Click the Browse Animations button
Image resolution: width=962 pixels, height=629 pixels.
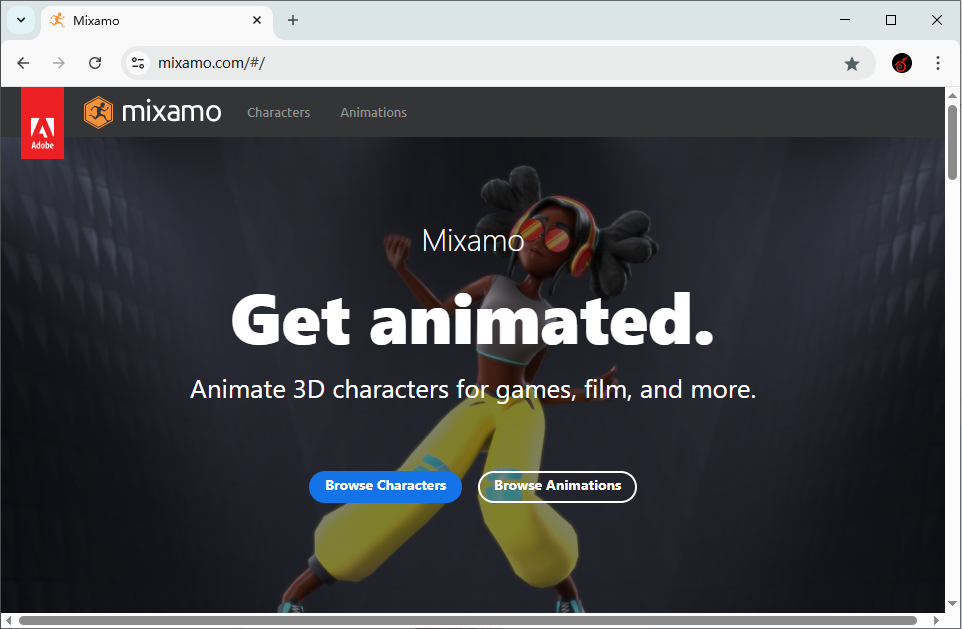pyautogui.click(x=557, y=486)
